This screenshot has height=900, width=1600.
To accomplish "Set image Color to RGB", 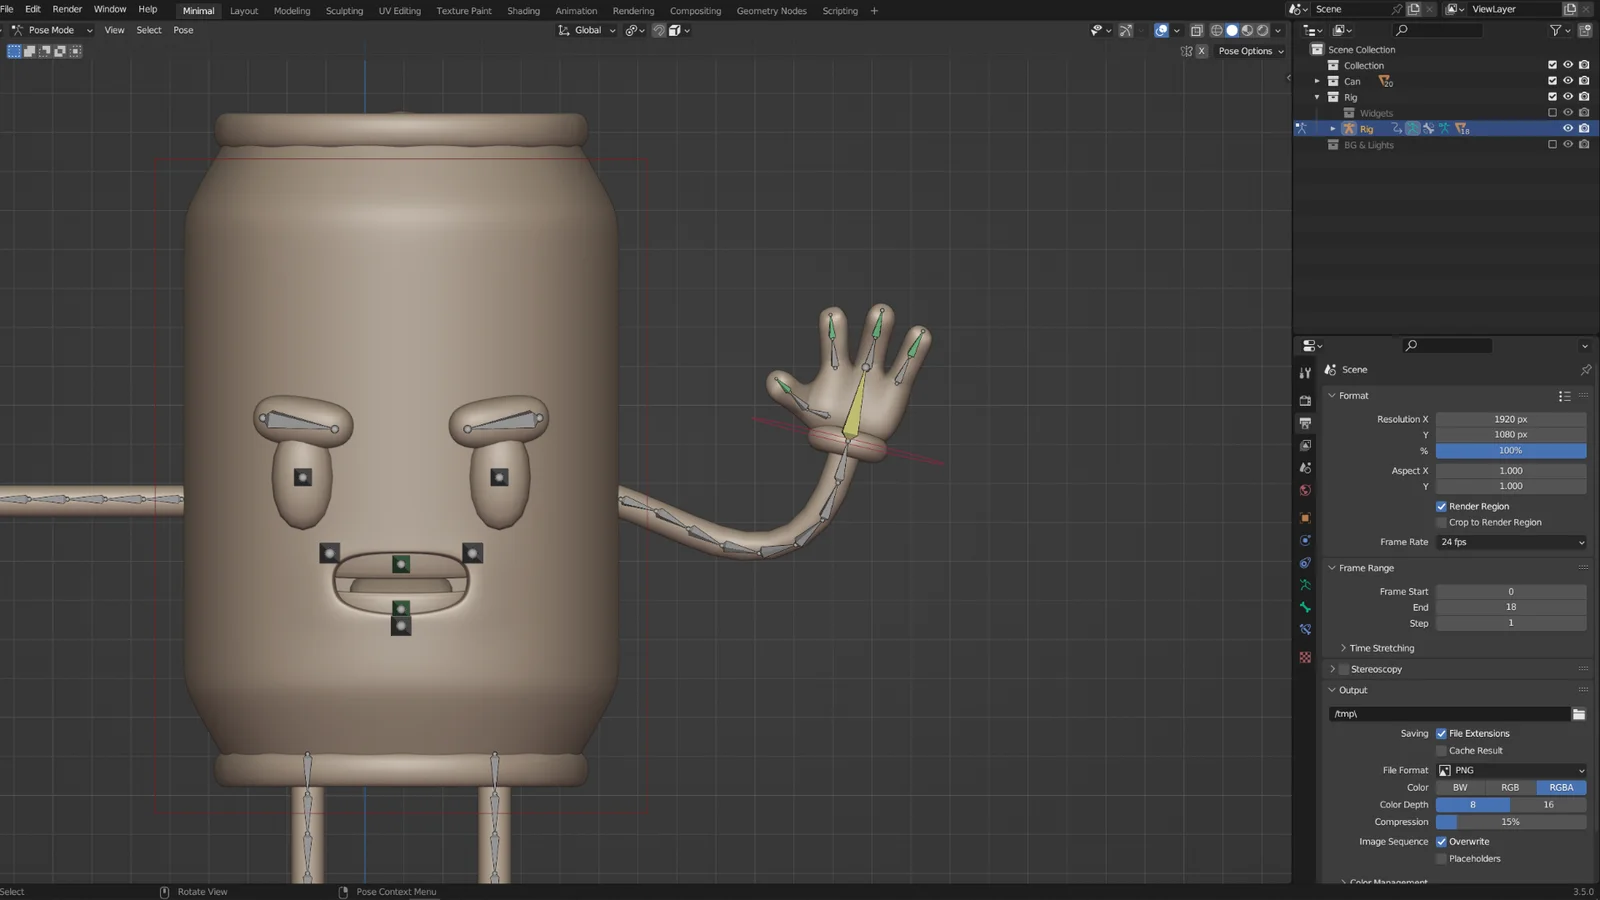I will pos(1510,787).
